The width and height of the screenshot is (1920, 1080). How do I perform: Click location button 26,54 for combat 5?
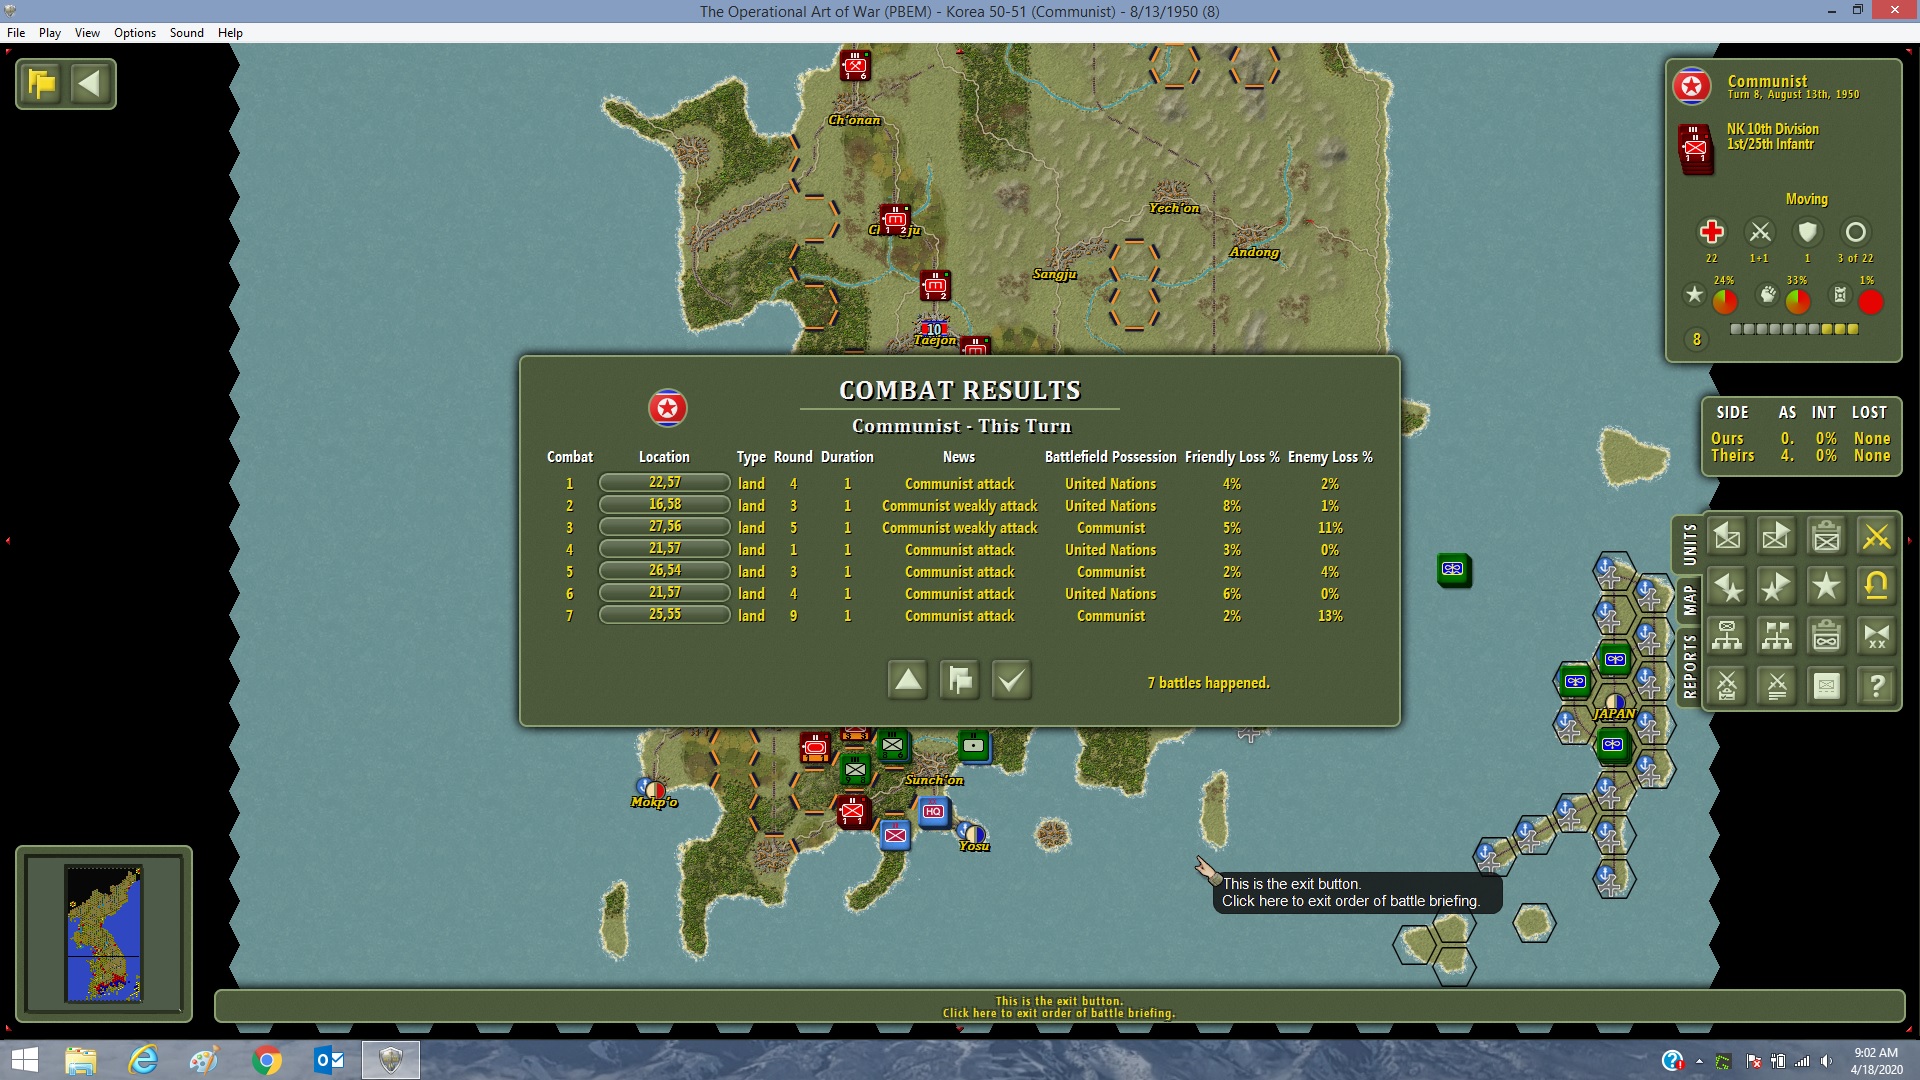664,571
